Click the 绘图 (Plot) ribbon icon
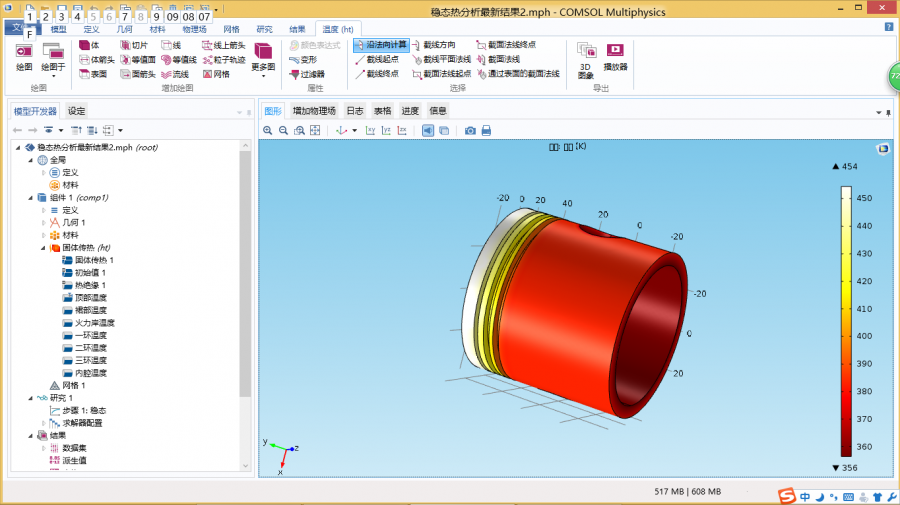 [24, 57]
